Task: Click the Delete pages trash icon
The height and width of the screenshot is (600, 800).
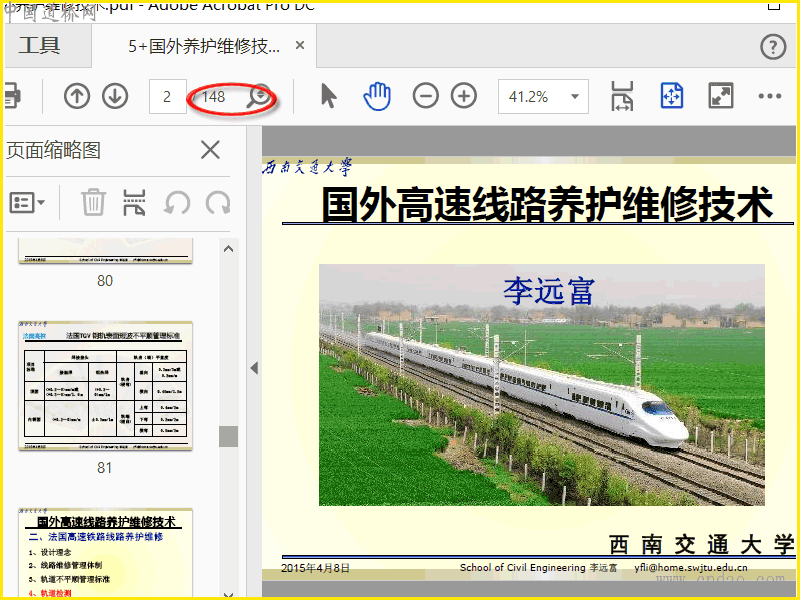Action: point(93,202)
